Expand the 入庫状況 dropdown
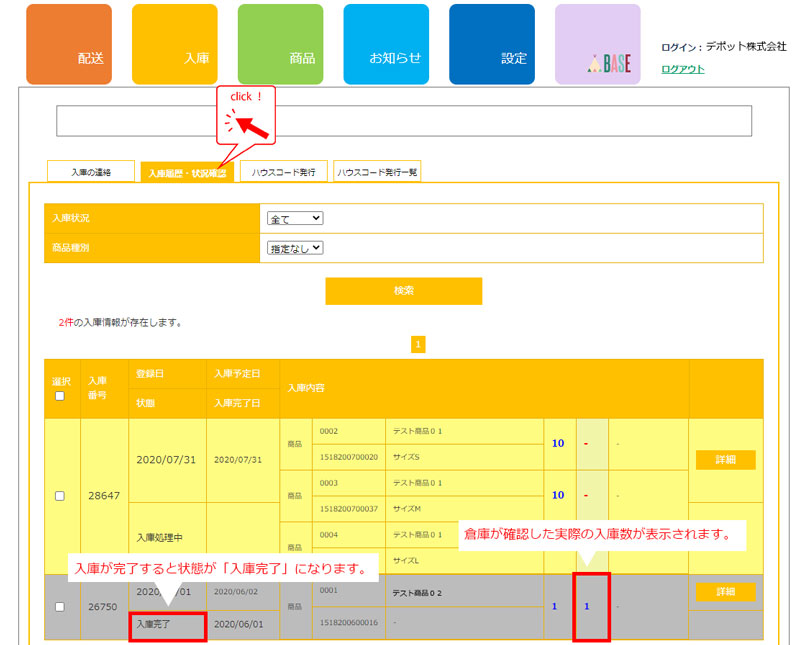The image size is (800, 645). click(296, 219)
